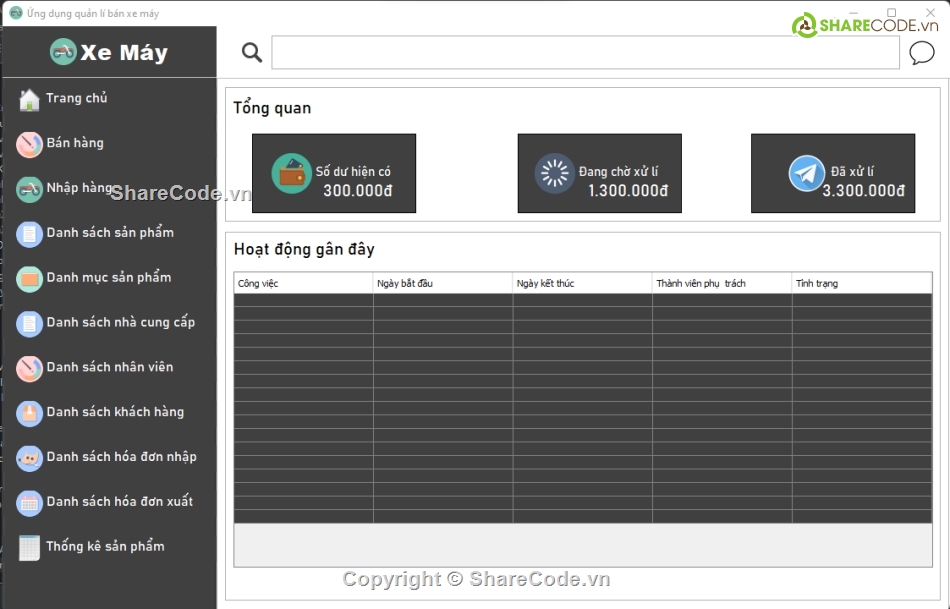Image resolution: width=950 pixels, height=609 pixels.
Task: Show Danh sách nhân viên page
Action: point(110,367)
